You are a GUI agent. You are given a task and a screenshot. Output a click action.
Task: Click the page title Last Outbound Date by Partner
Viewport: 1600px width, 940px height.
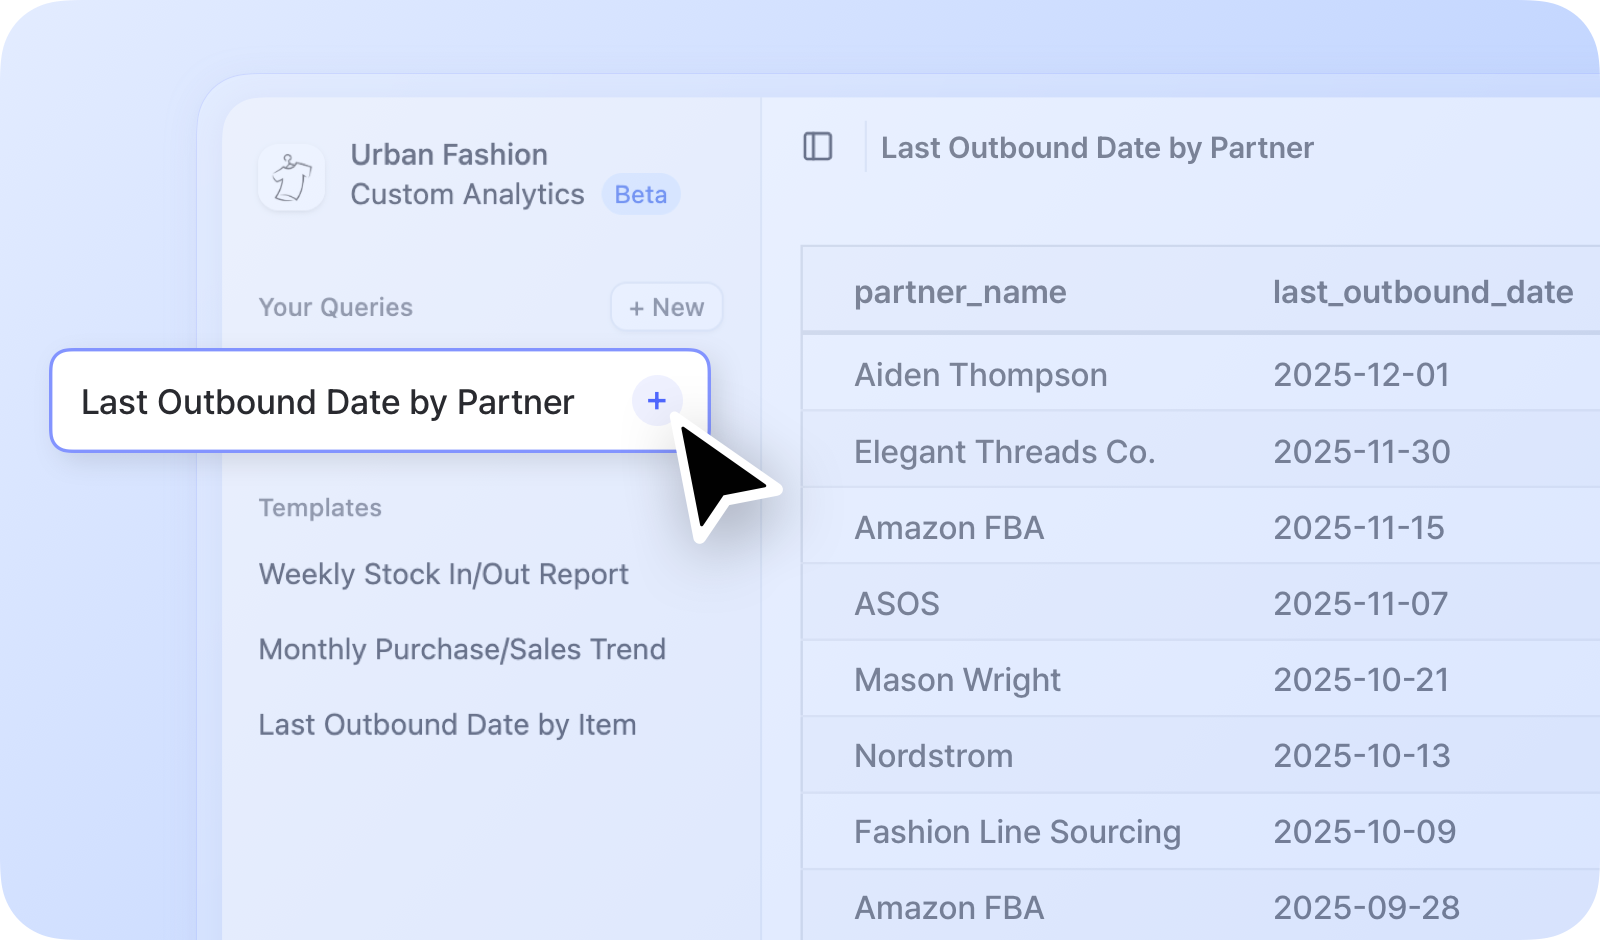pos(1096,148)
